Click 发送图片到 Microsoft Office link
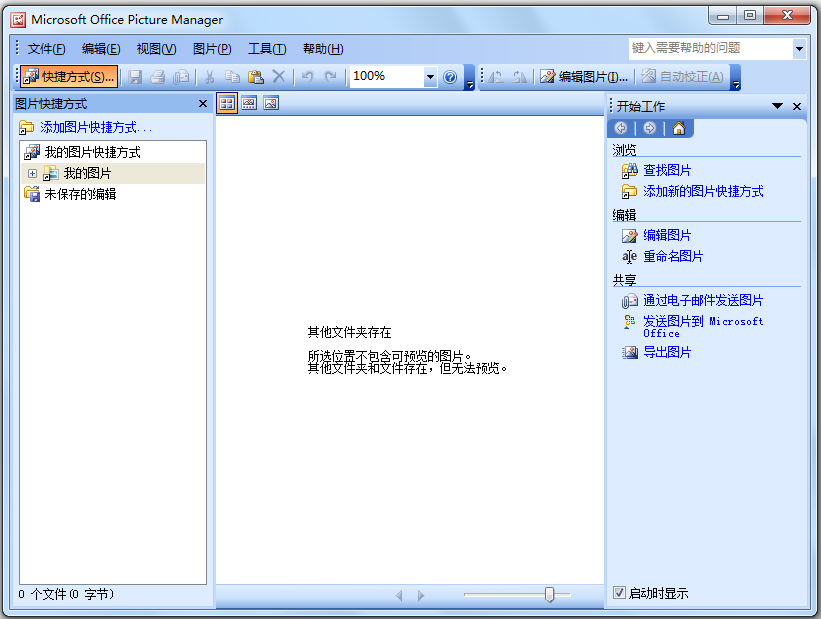This screenshot has width=821, height=619. tap(703, 327)
